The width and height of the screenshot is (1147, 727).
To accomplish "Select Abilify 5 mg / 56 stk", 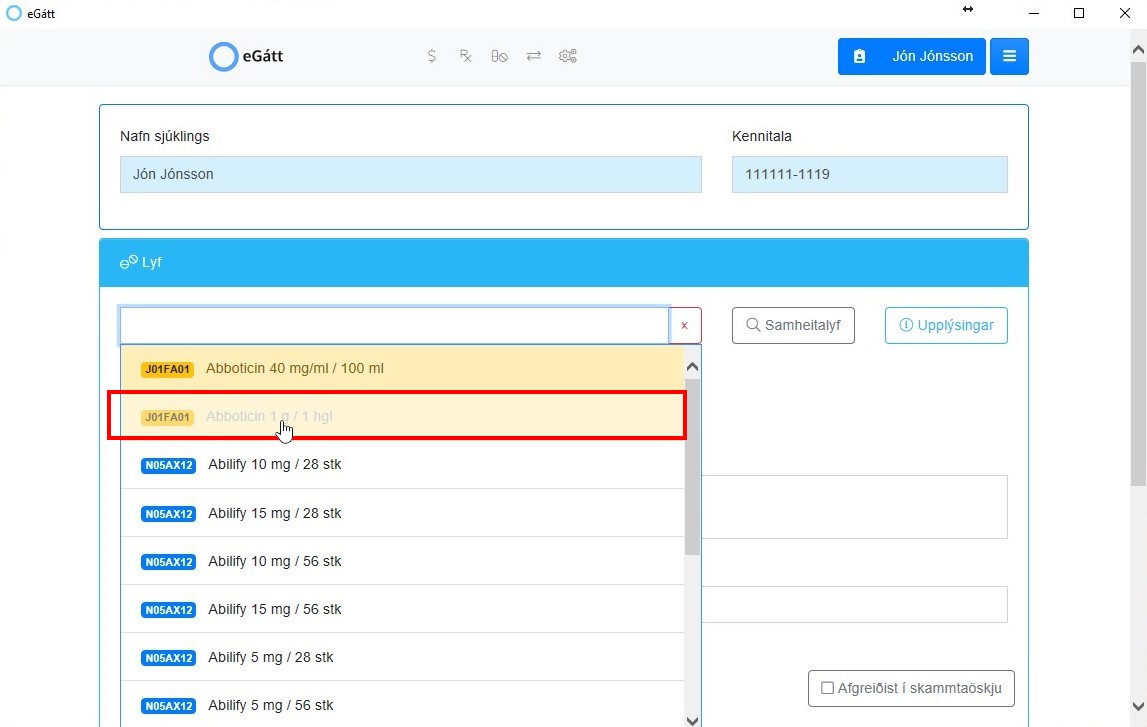I will click(x=402, y=704).
